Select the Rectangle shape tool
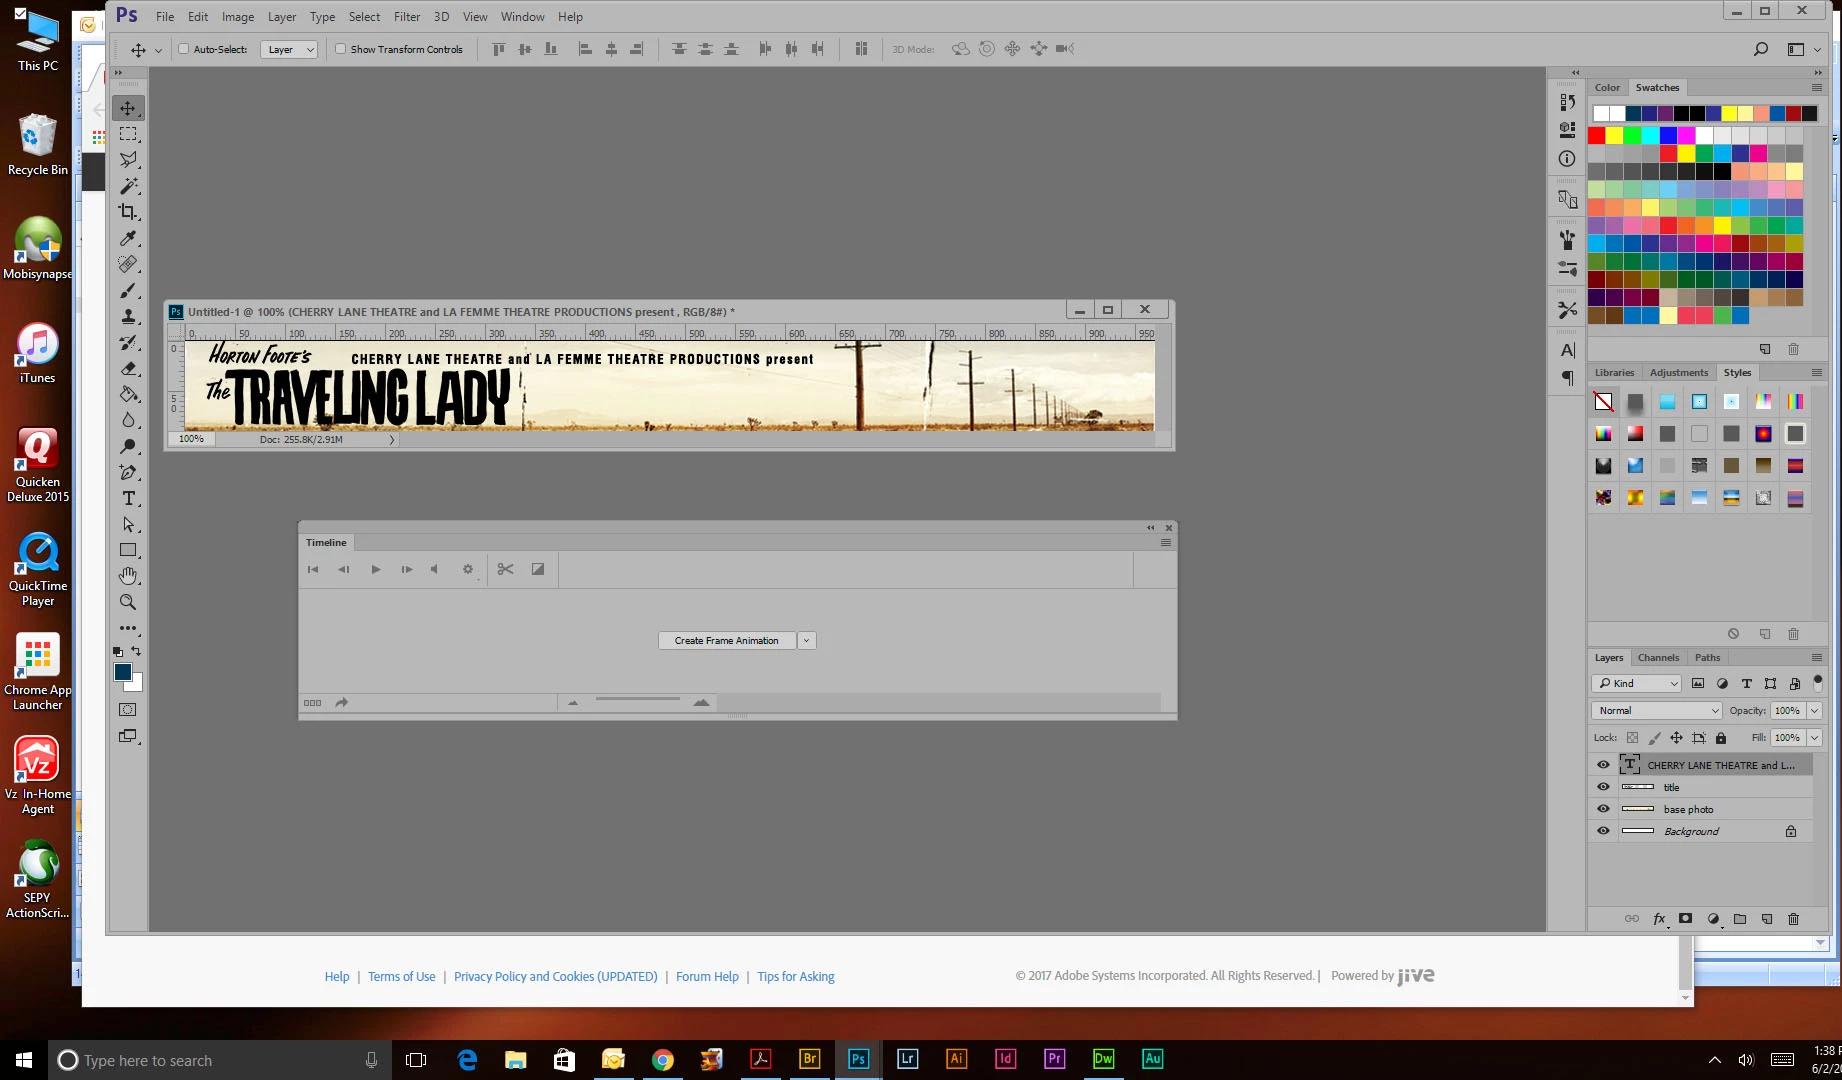The height and width of the screenshot is (1080, 1842). pos(128,550)
